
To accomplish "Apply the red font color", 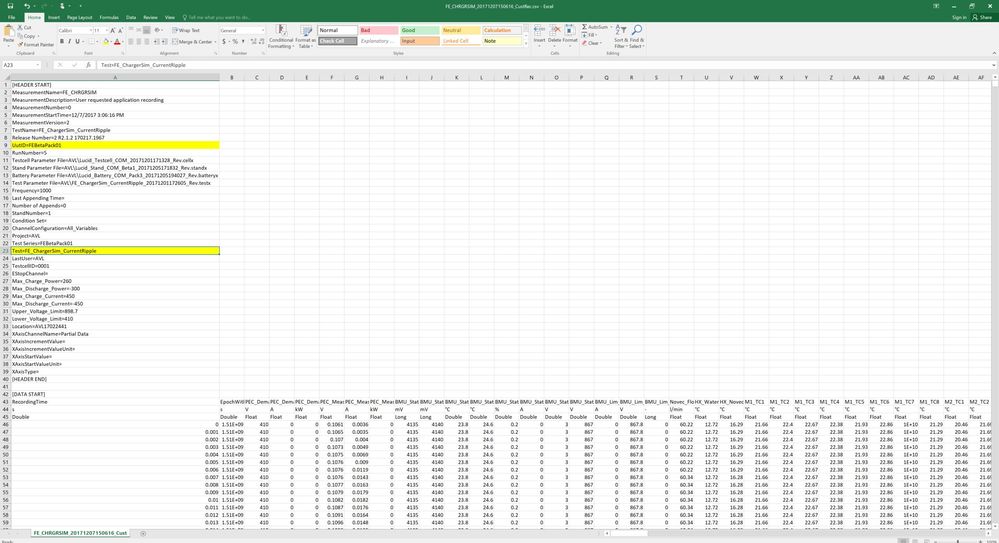I will pos(117,41).
